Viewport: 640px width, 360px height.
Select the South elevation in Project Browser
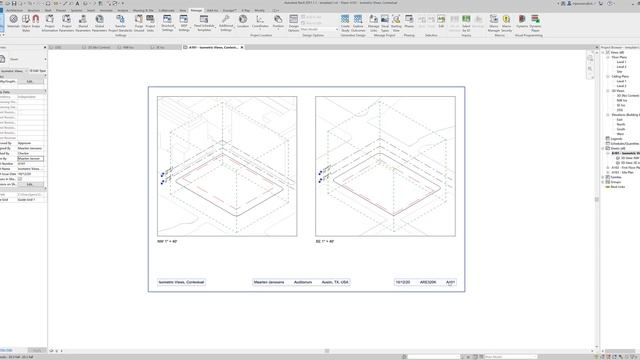point(621,129)
